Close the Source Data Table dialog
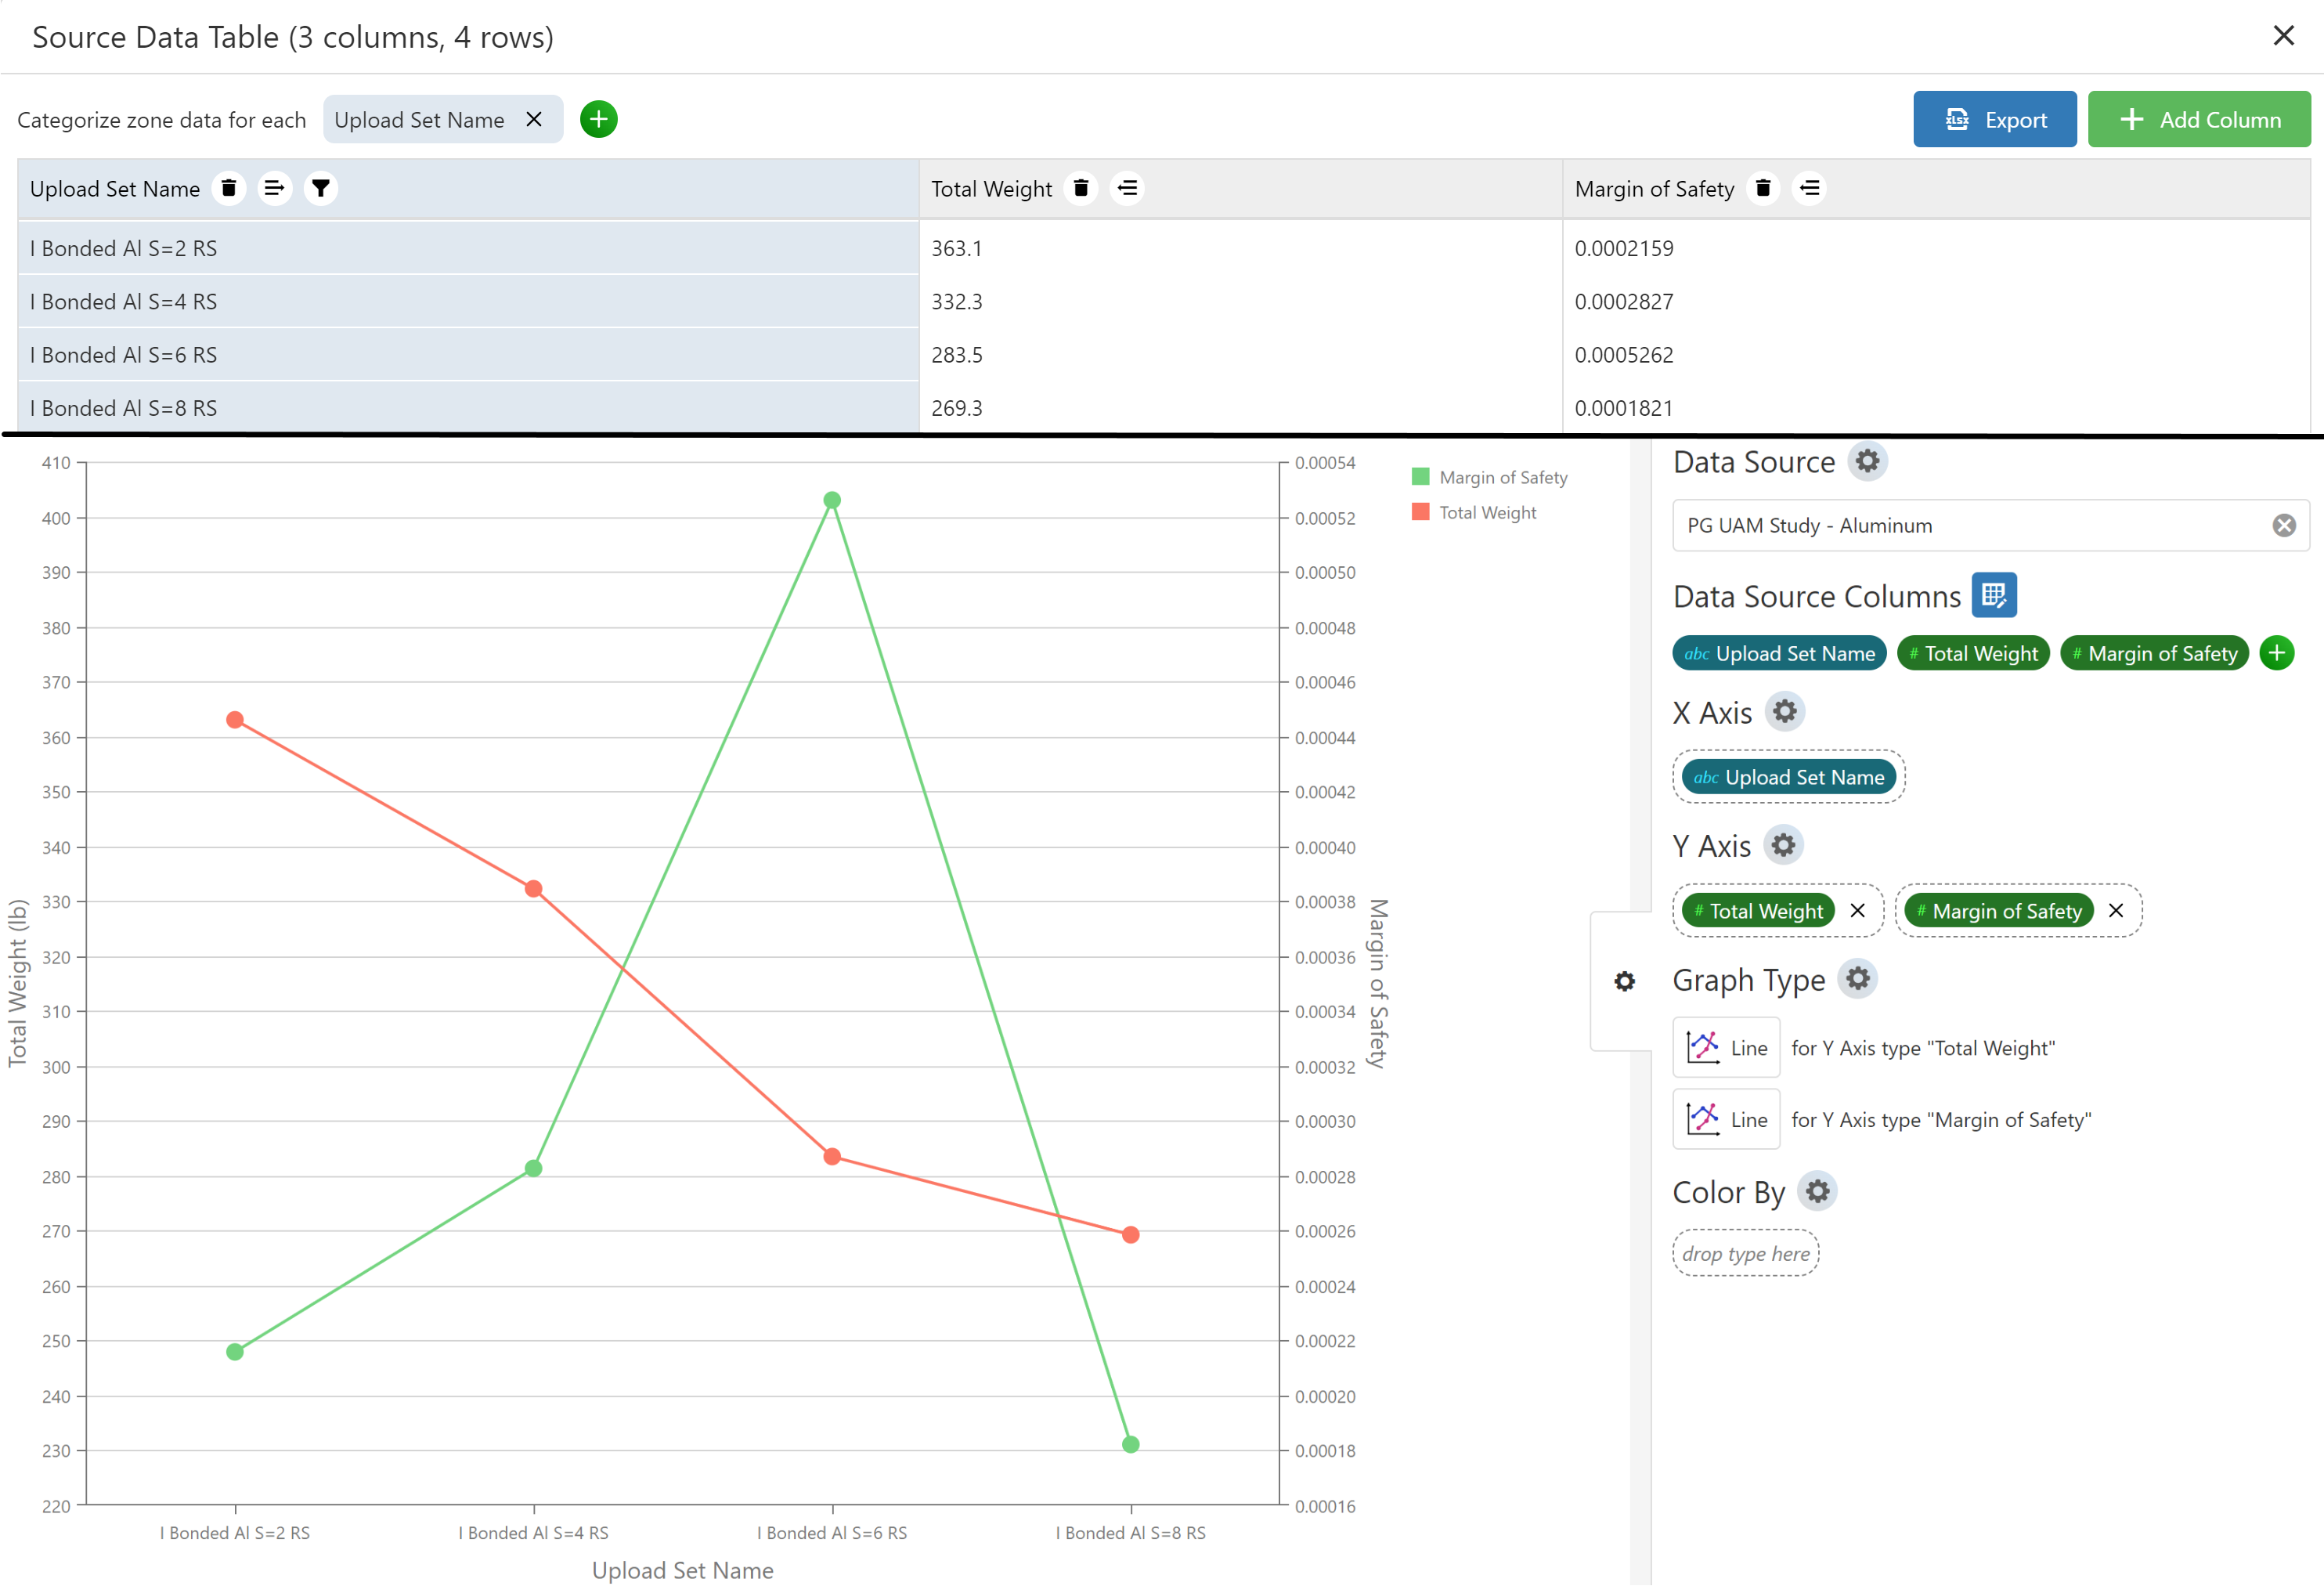Screen dimensions: 2324x1586 coord(2284,36)
